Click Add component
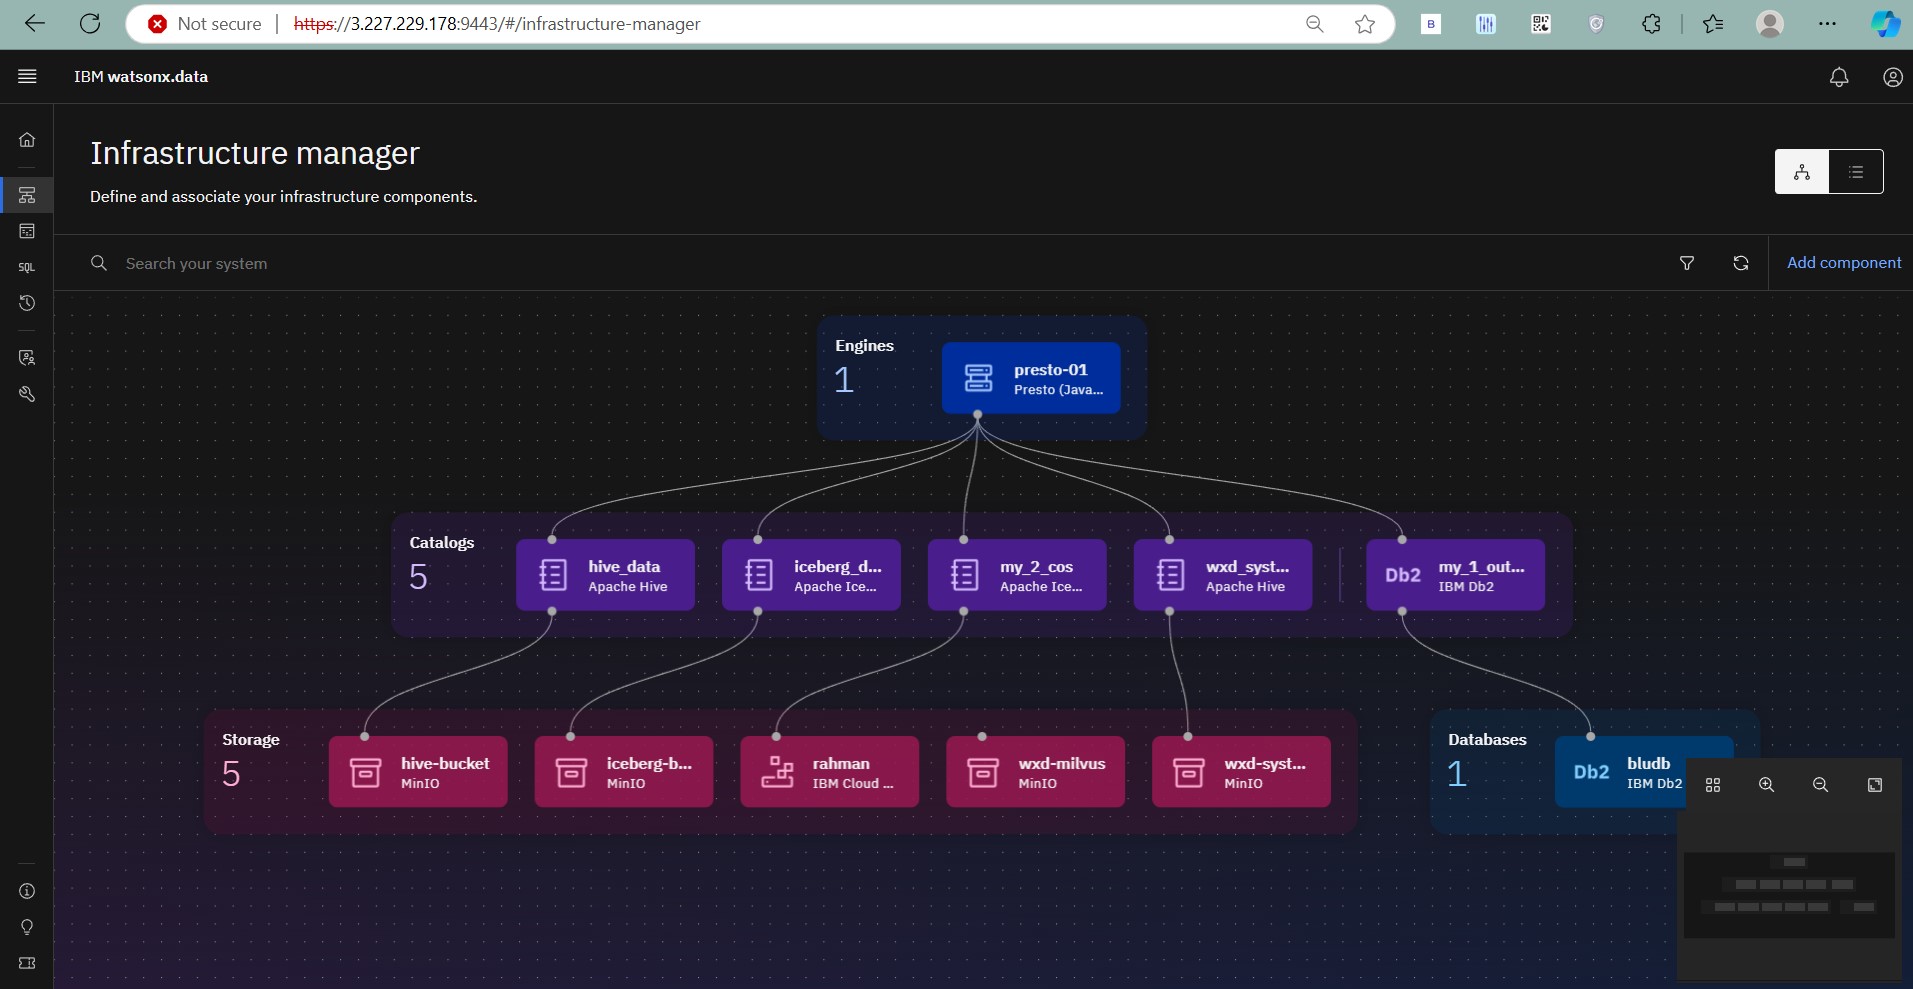 point(1844,263)
